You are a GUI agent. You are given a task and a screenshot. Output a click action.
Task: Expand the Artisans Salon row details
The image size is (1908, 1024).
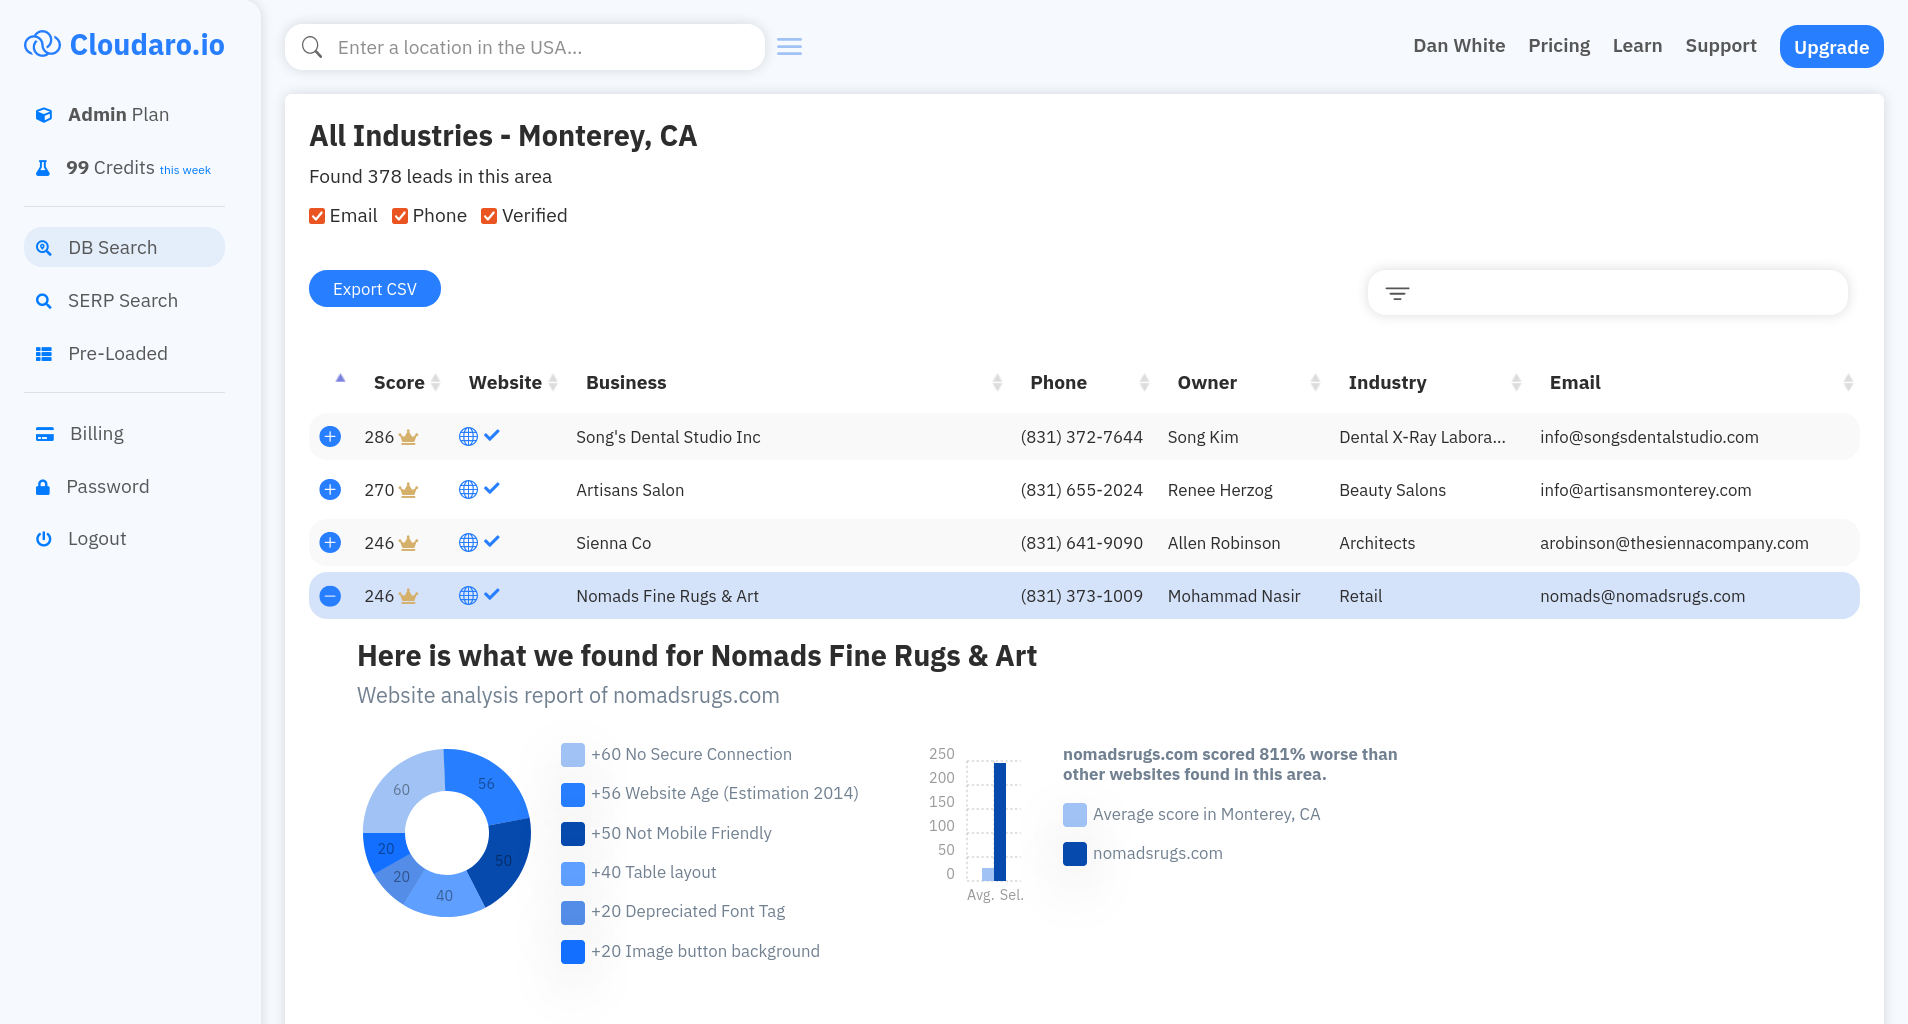[330, 489]
